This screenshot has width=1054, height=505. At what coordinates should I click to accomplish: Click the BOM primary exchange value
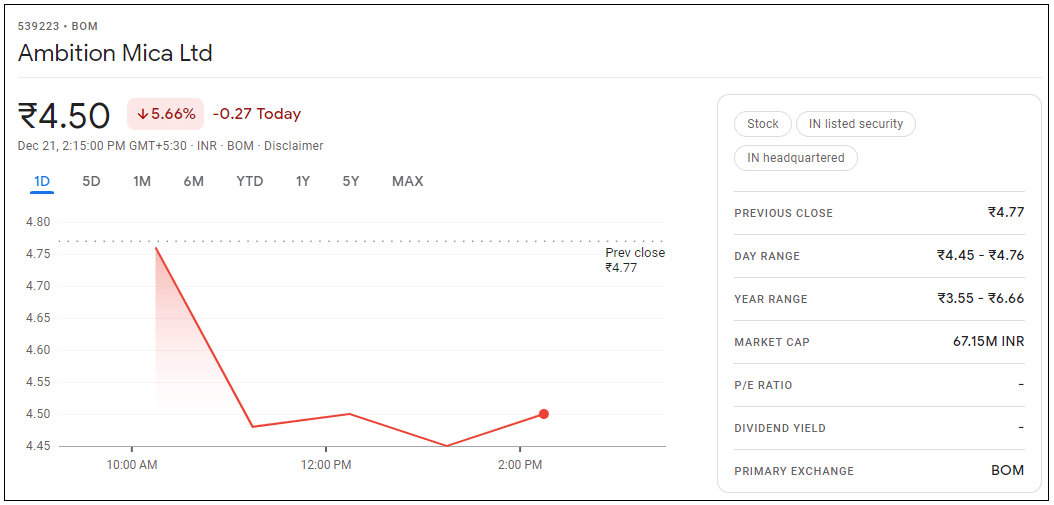pos(1008,471)
